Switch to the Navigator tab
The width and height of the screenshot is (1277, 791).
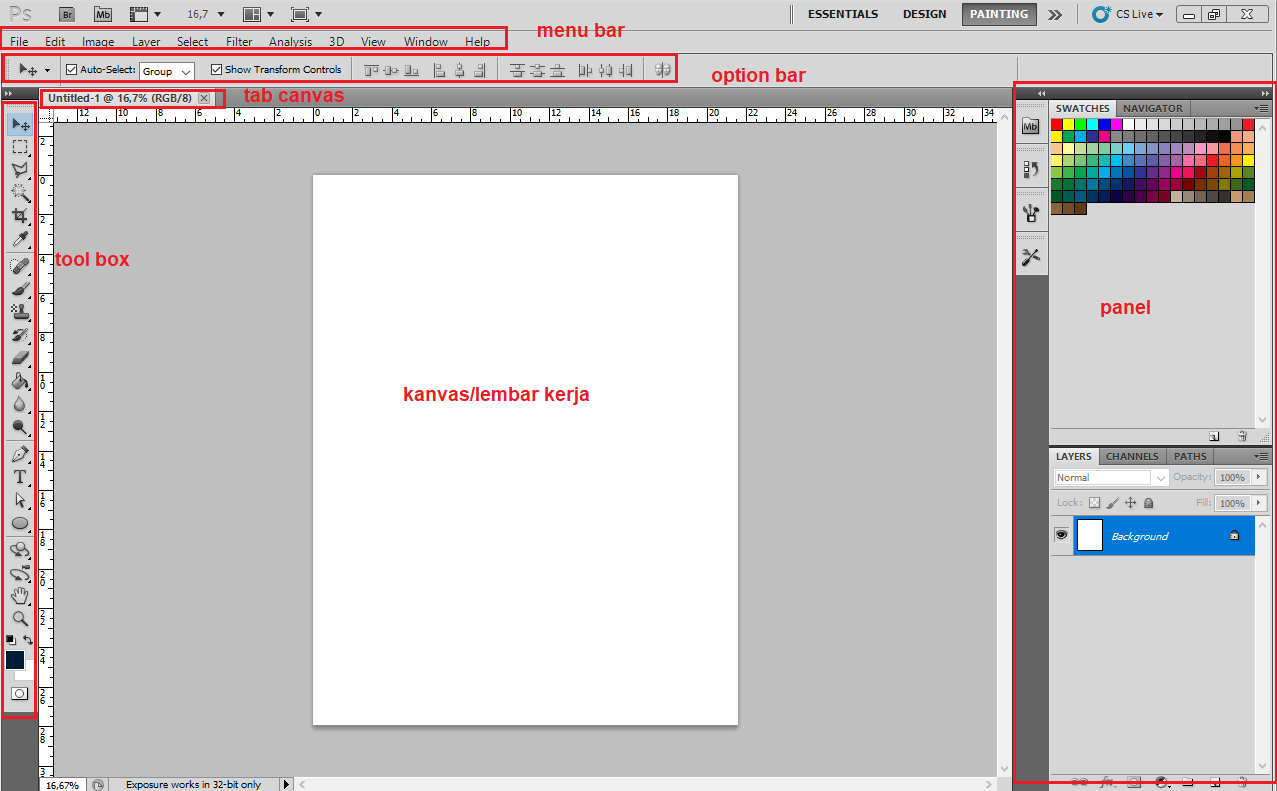click(x=1152, y=108)
